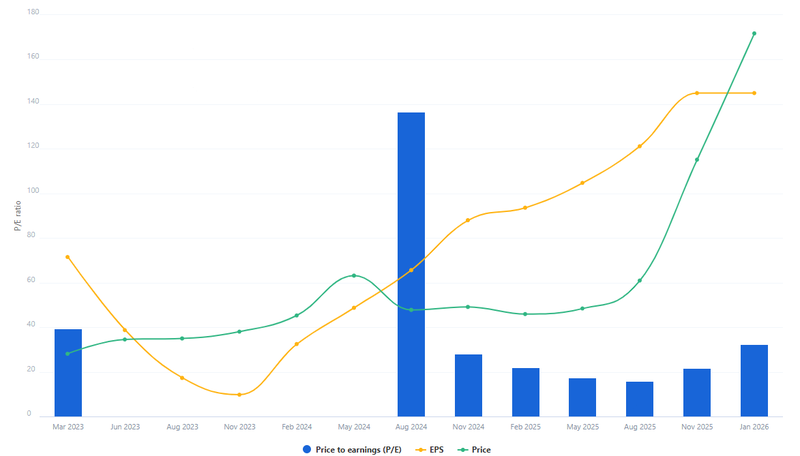This screenshot has width=800, height=456.
Task: Click the lowest EPS point at Nov 2023
Action: point(240,394)
